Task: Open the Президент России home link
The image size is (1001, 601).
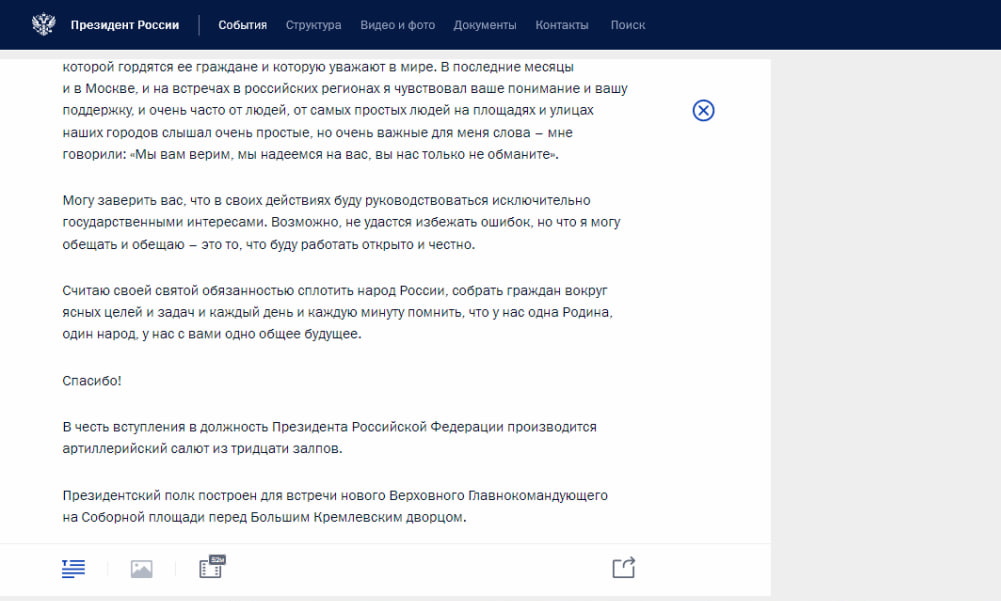Action: point(125,25)
